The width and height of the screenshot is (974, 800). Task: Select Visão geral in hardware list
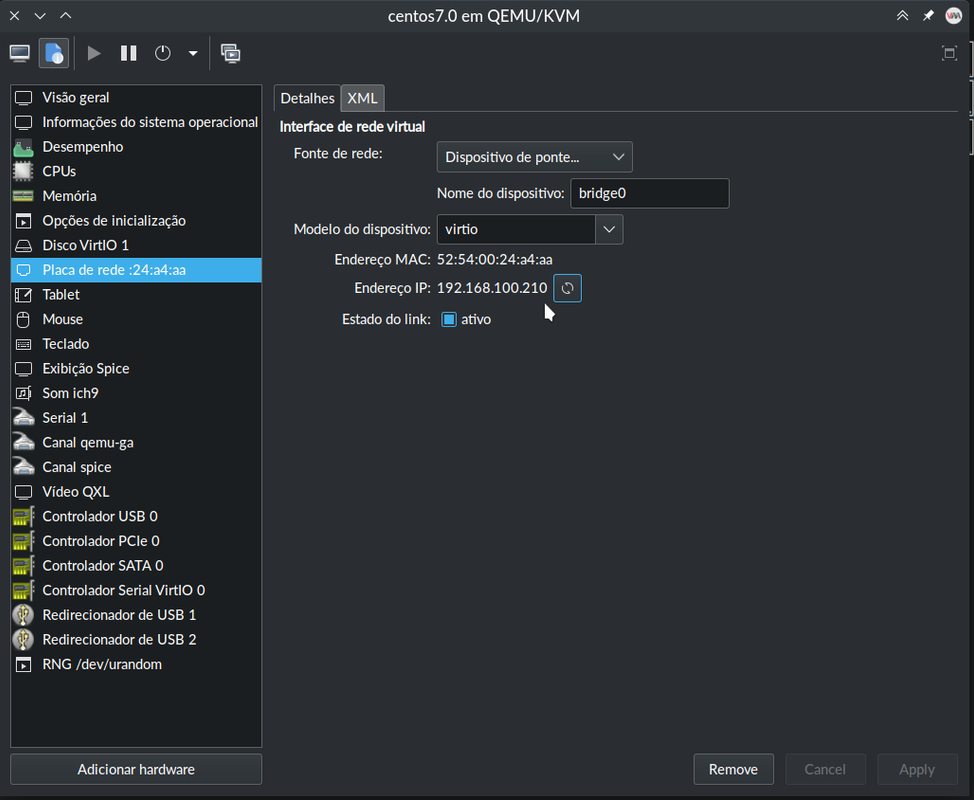(x=136, y=98)
